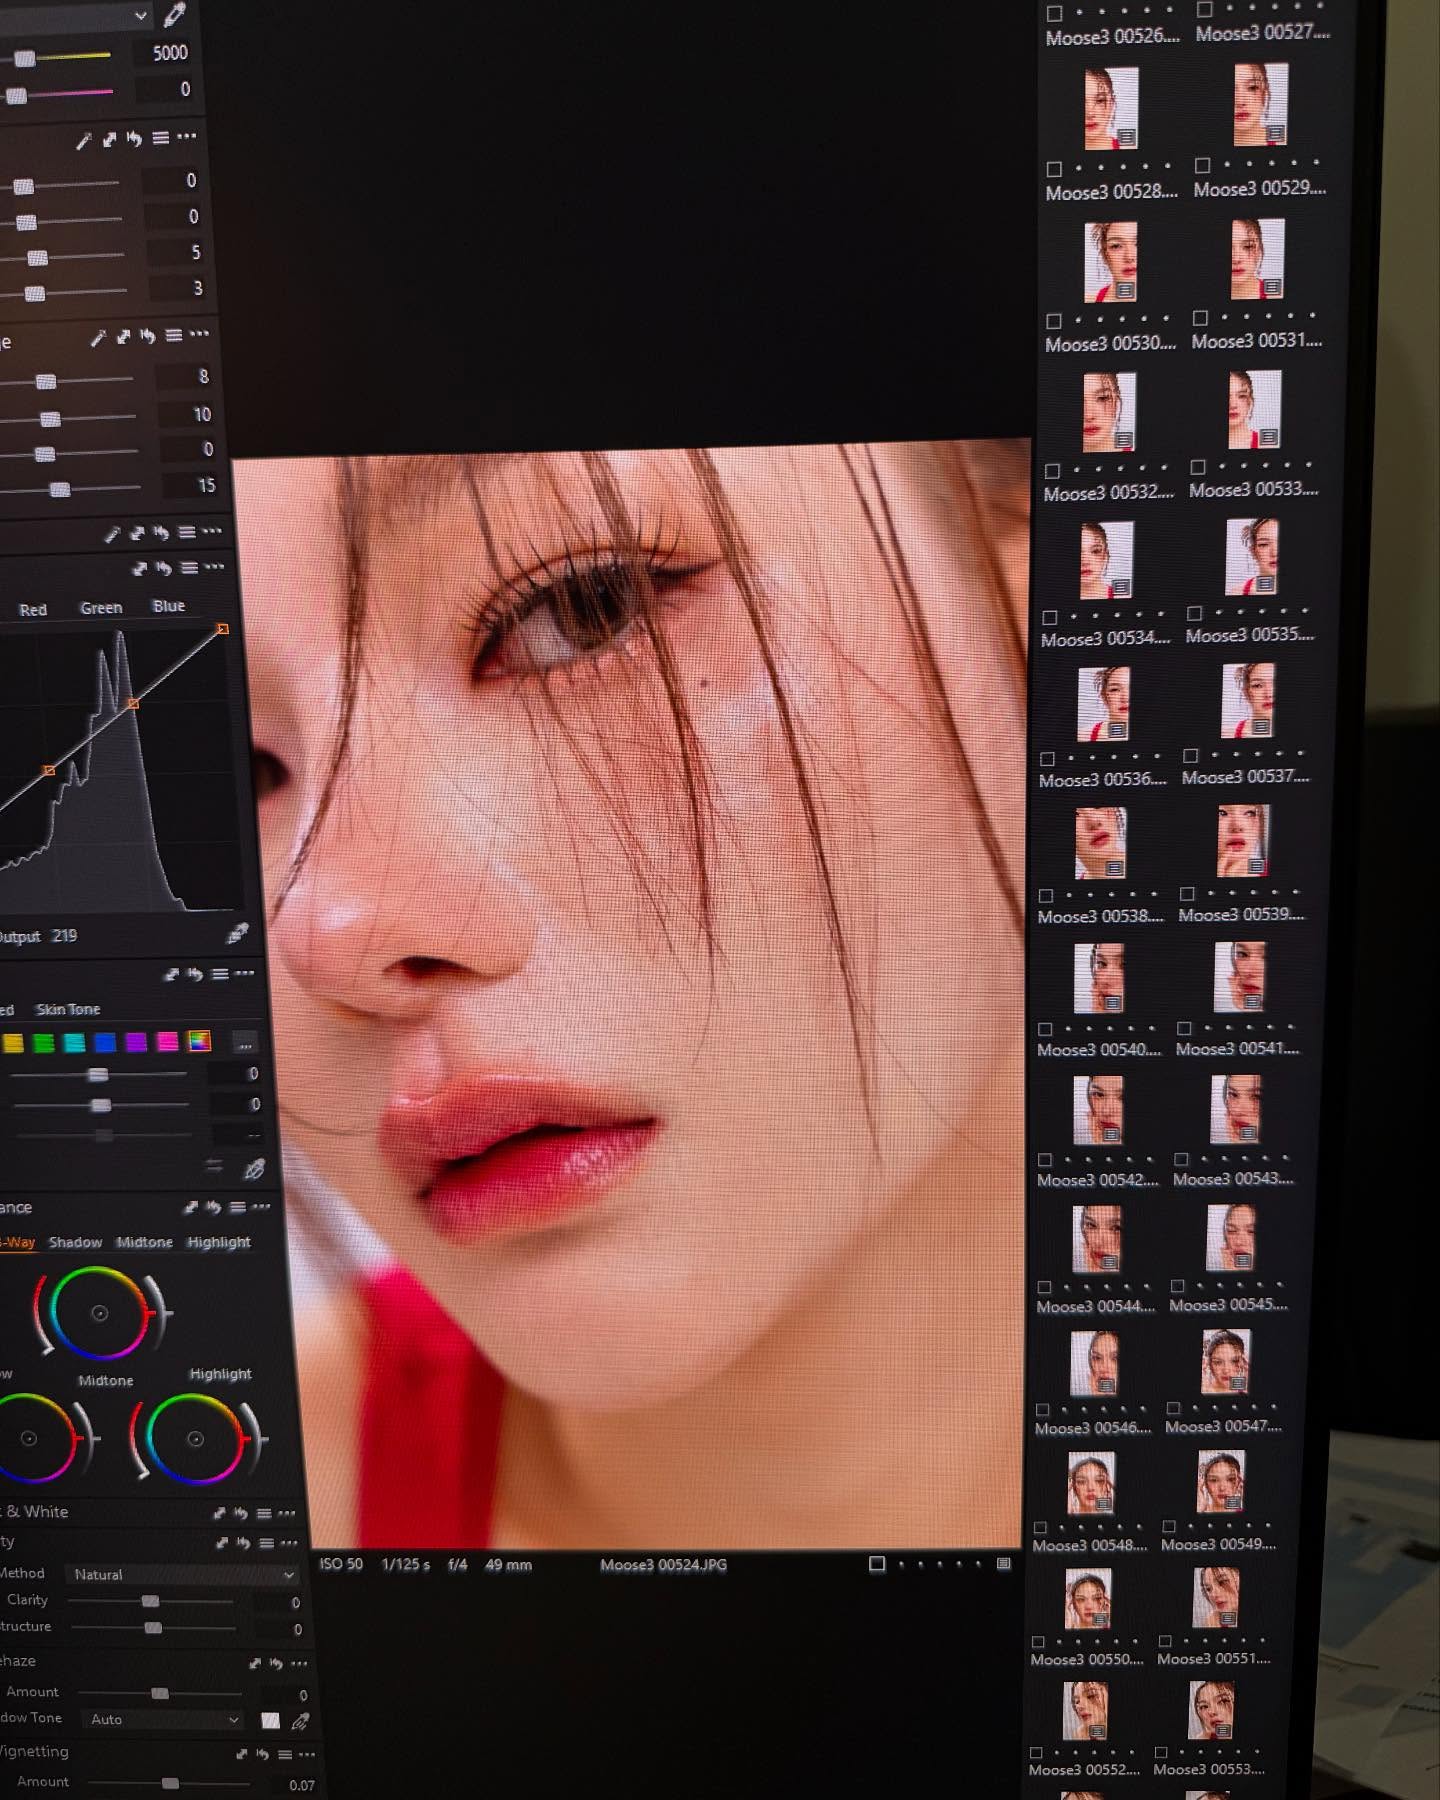Image resolution: width=1440 pixels, height=1800 pixels.
Task: Open the presets list icon above the Skin Tone tab
Action: [x=220, y=974]
